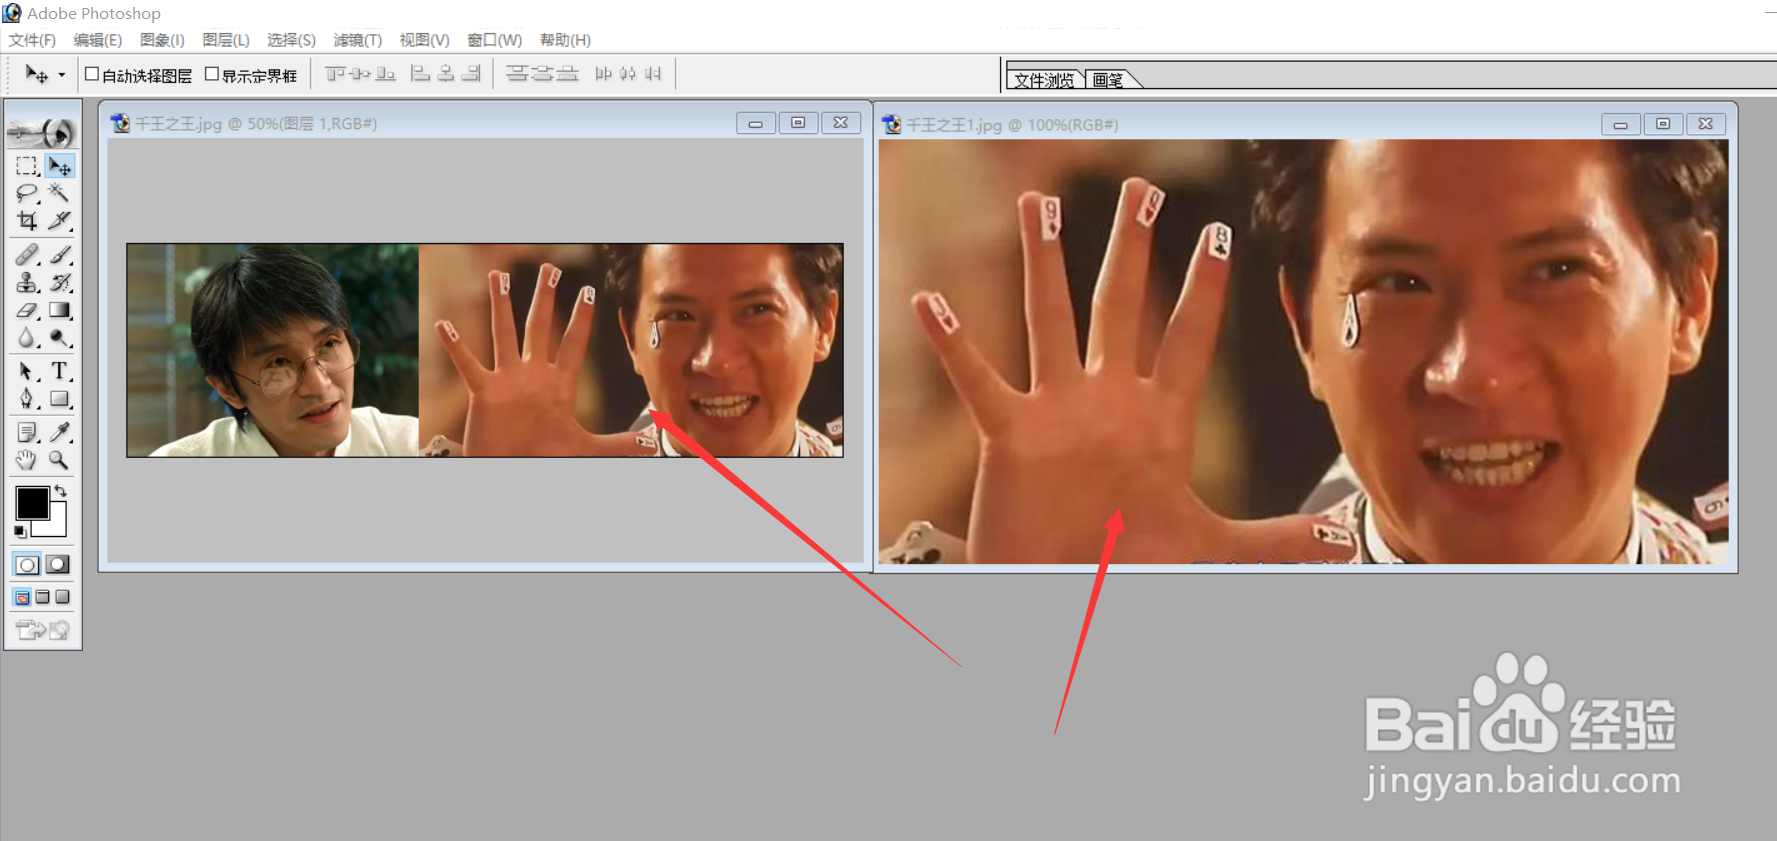The height and width of the screenshot is (841, 1777).
Task: Align vertical centers button in options bar
Action: point(361,73)
